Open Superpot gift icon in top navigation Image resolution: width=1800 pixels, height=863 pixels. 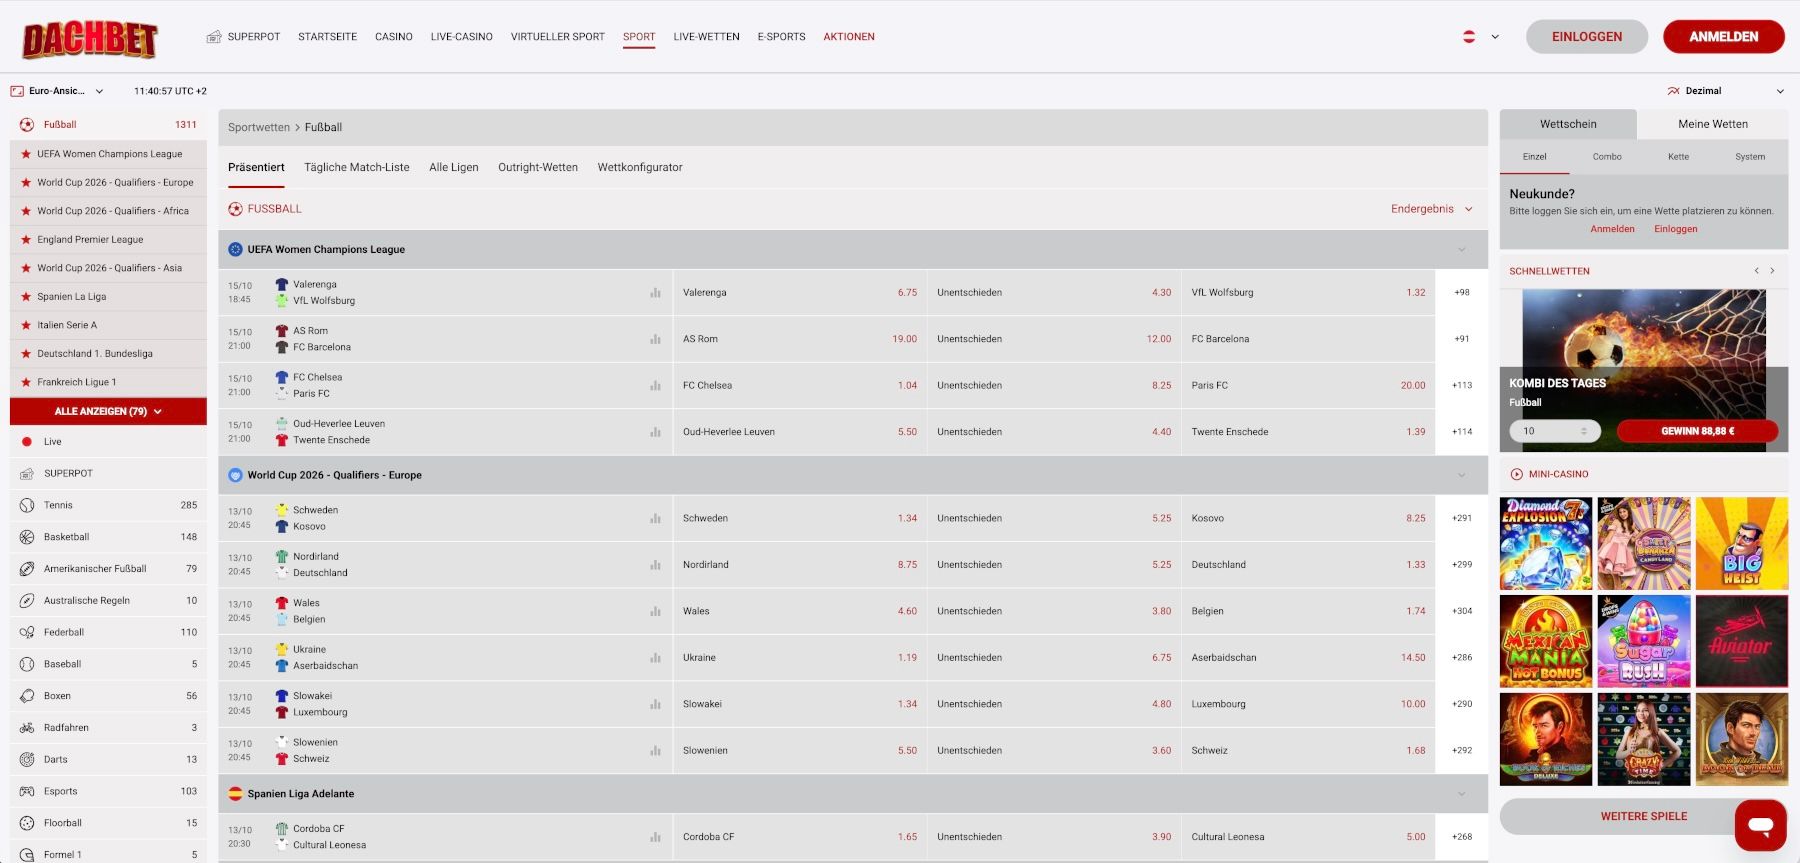pyautogui.click(x=213, y=37)
